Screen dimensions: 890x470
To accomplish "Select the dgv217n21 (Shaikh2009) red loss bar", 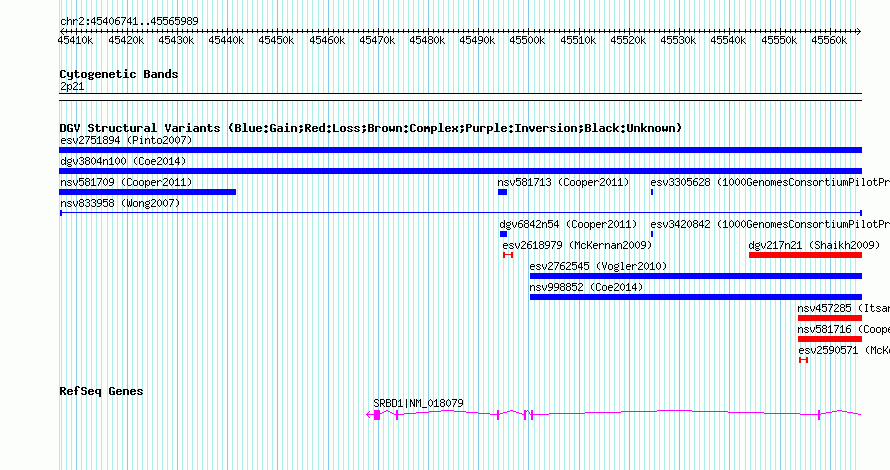I will [805, 255].
